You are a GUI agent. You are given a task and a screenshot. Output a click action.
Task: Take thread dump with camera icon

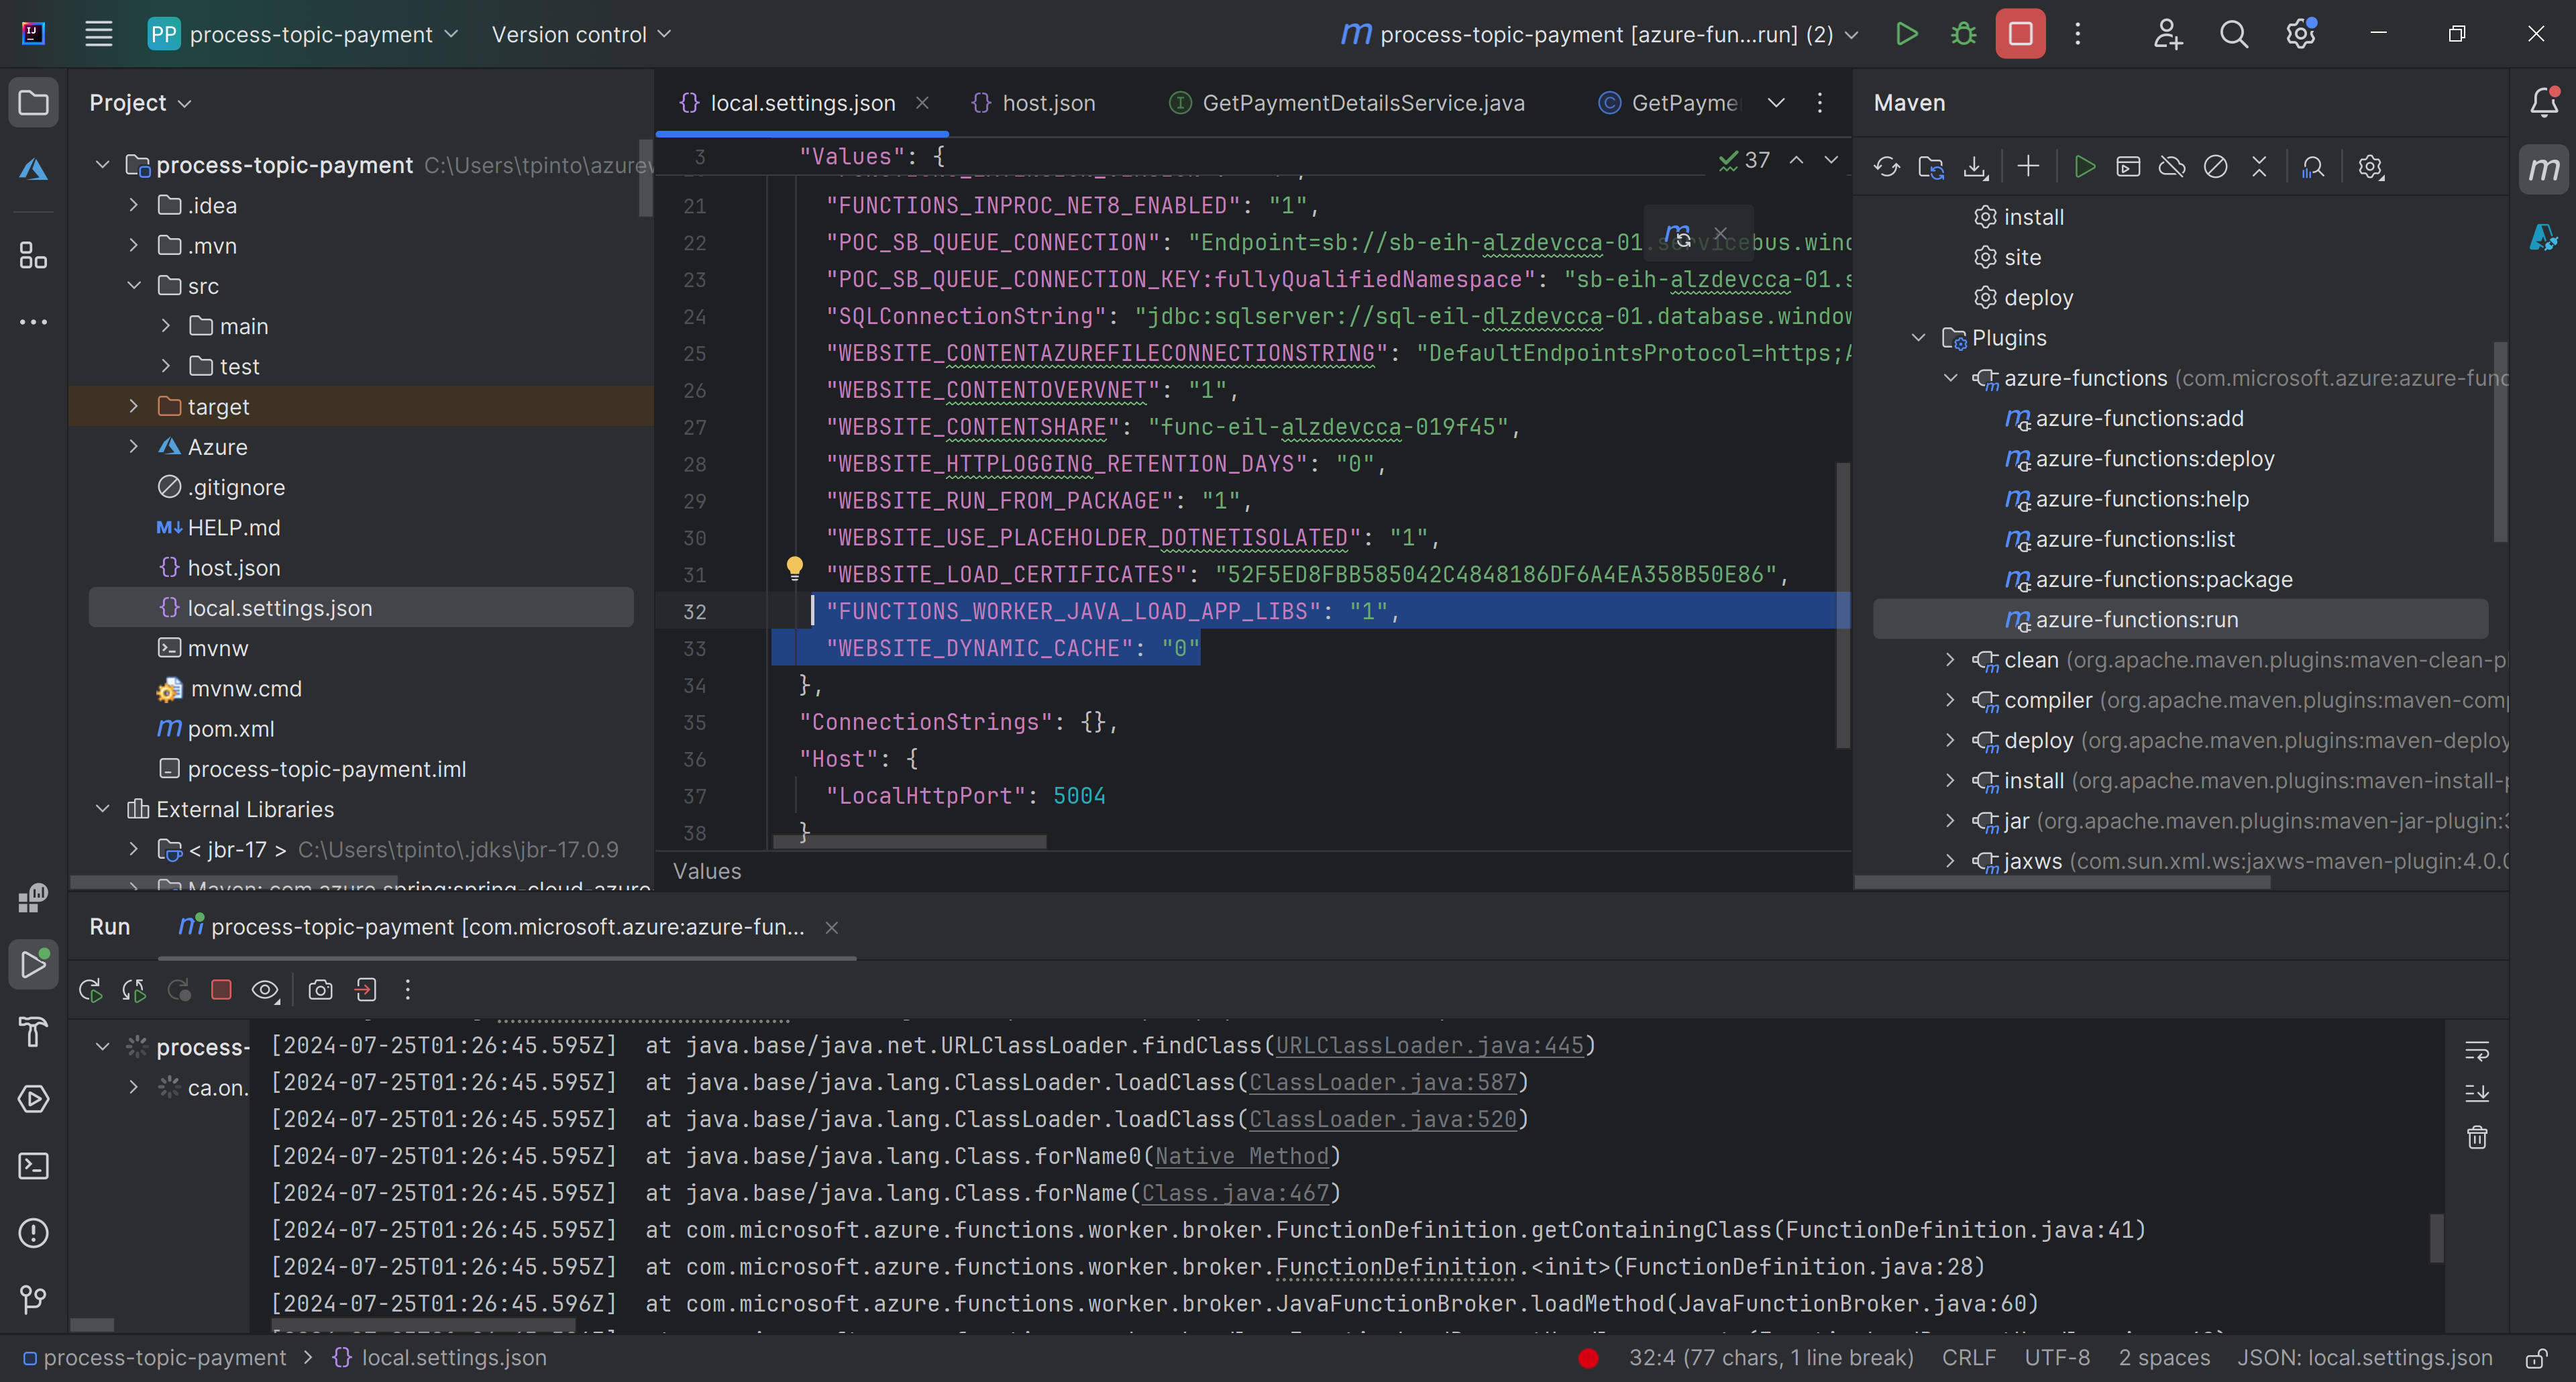(320, 990)
